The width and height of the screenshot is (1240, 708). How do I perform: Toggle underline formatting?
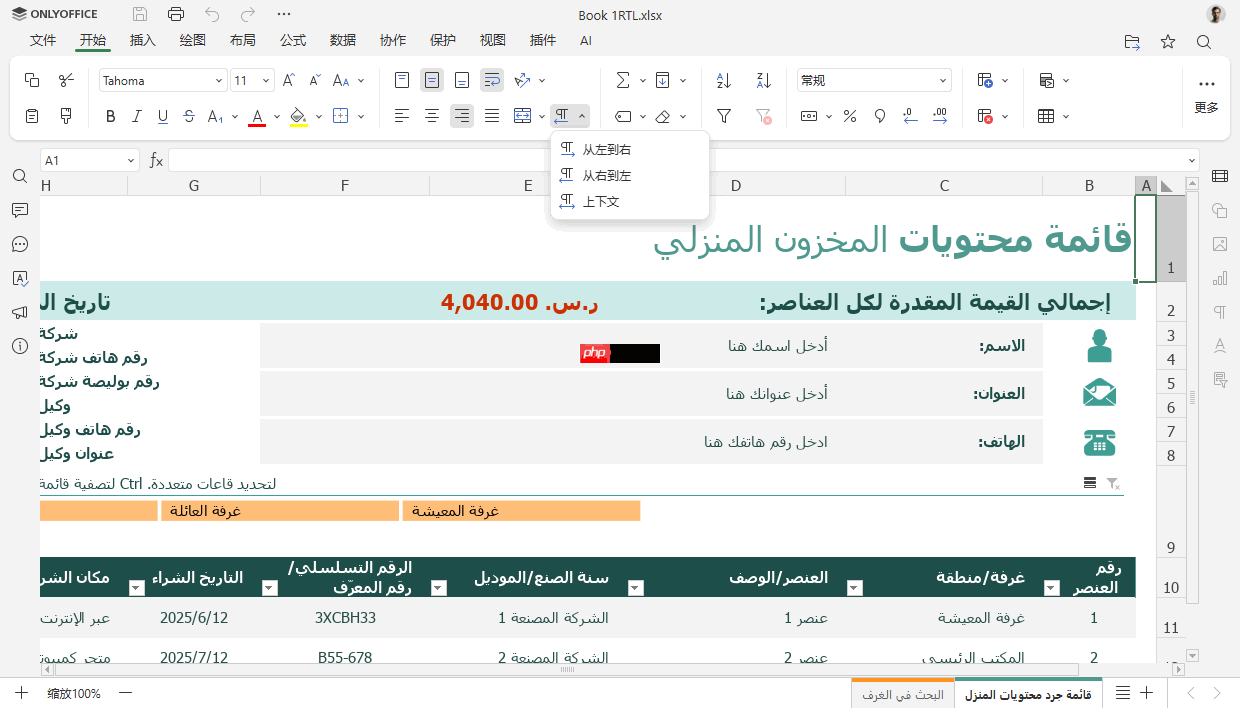(164, 115)
